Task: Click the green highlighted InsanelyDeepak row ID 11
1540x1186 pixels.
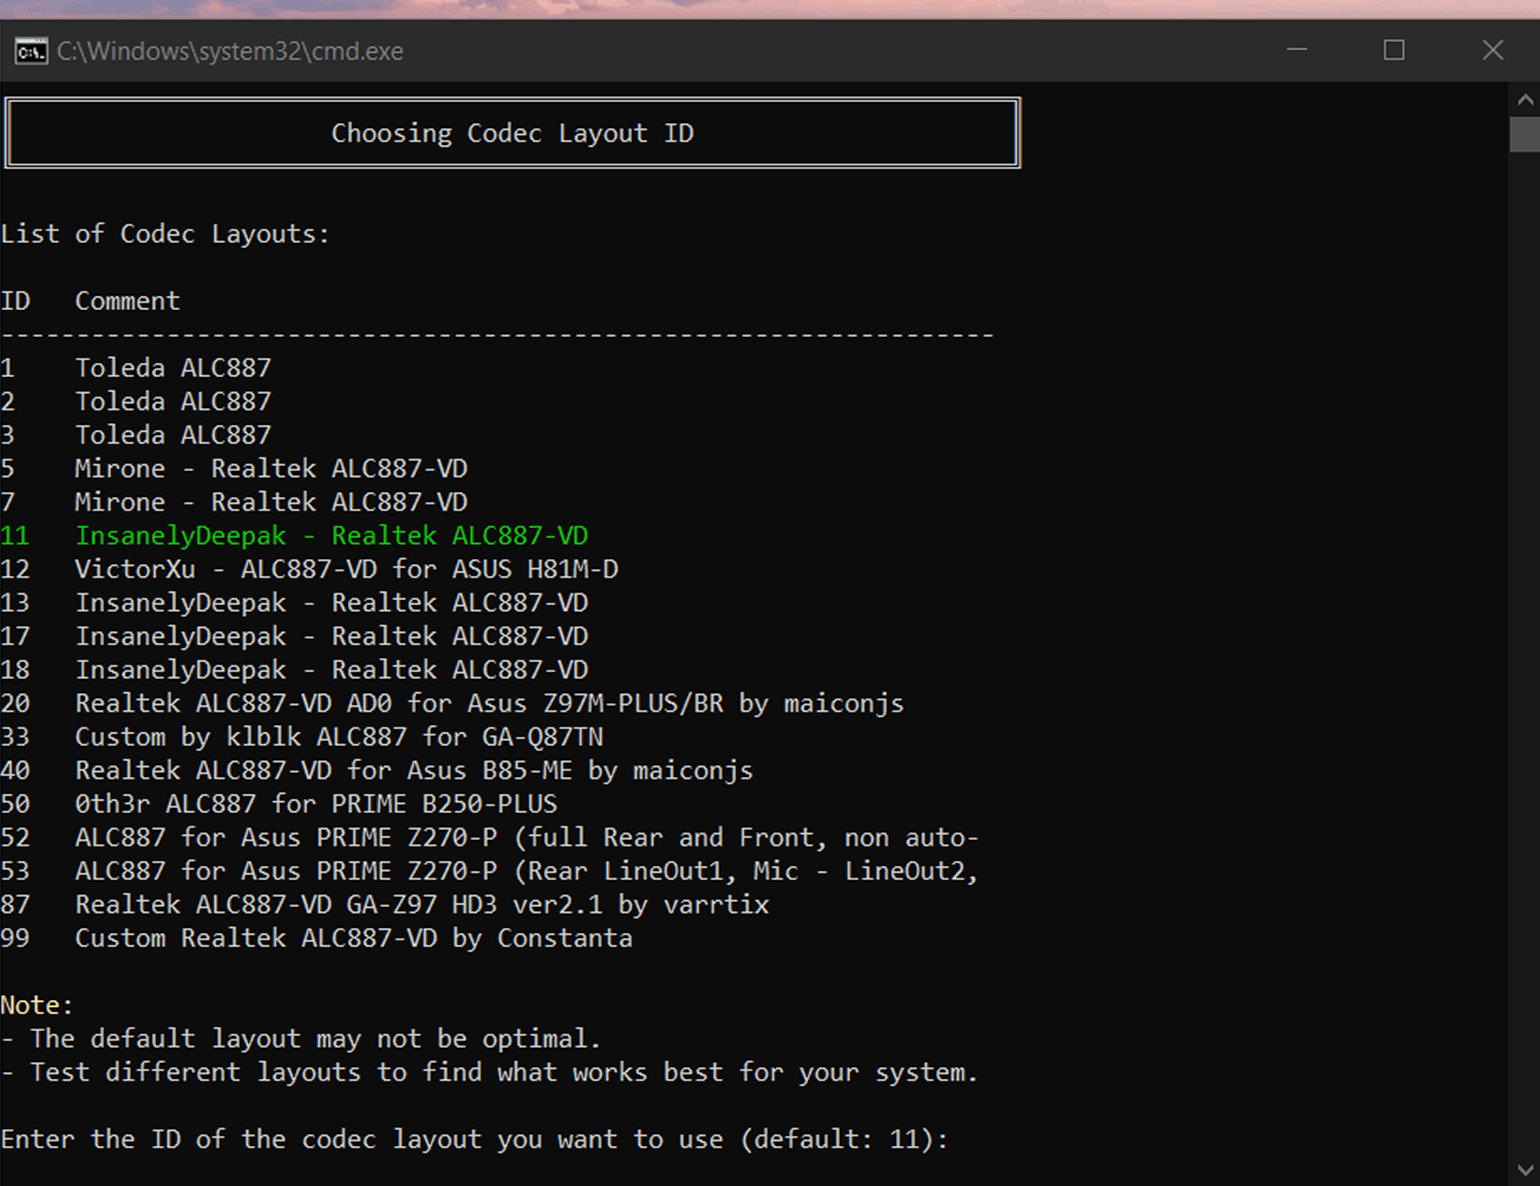Action: (294, 536)
